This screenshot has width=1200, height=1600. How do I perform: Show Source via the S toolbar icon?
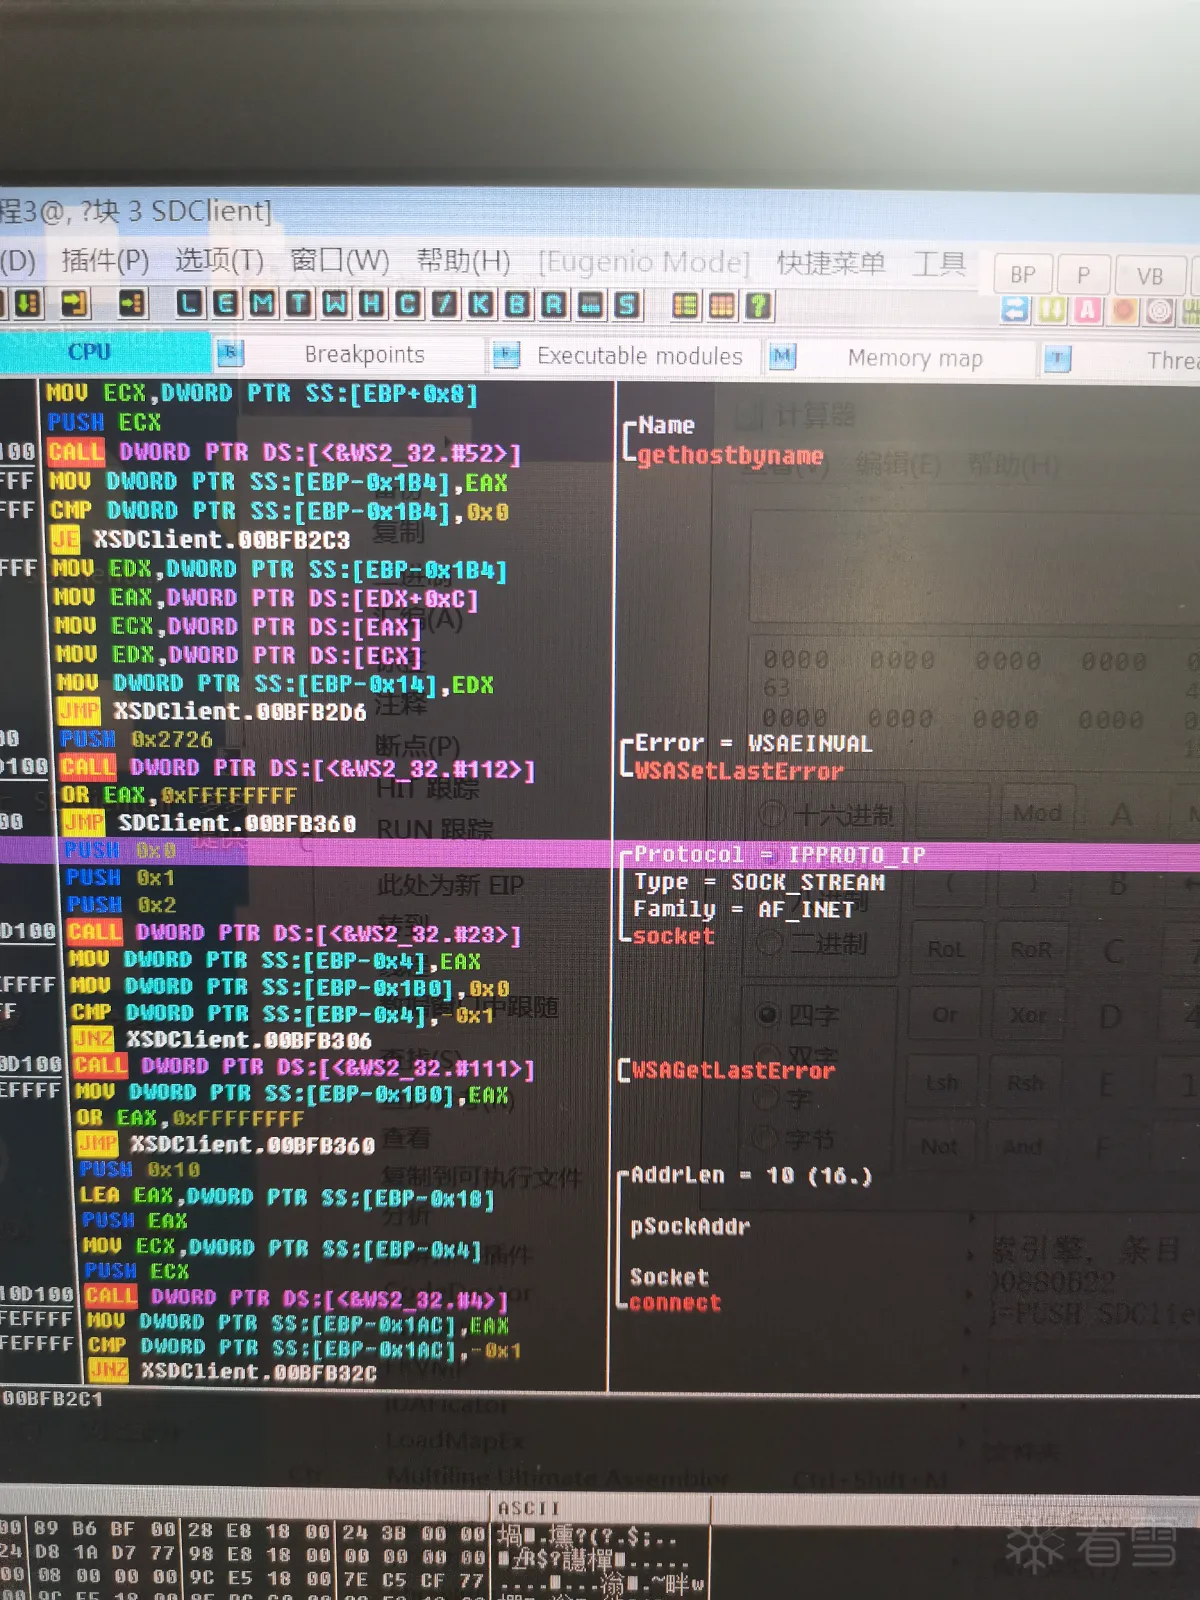[627, 305]
